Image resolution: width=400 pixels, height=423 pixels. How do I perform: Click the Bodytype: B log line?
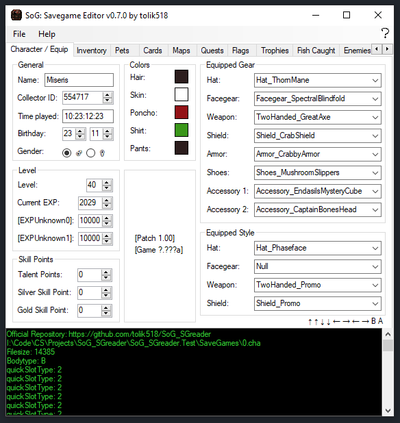coord(26,361)
